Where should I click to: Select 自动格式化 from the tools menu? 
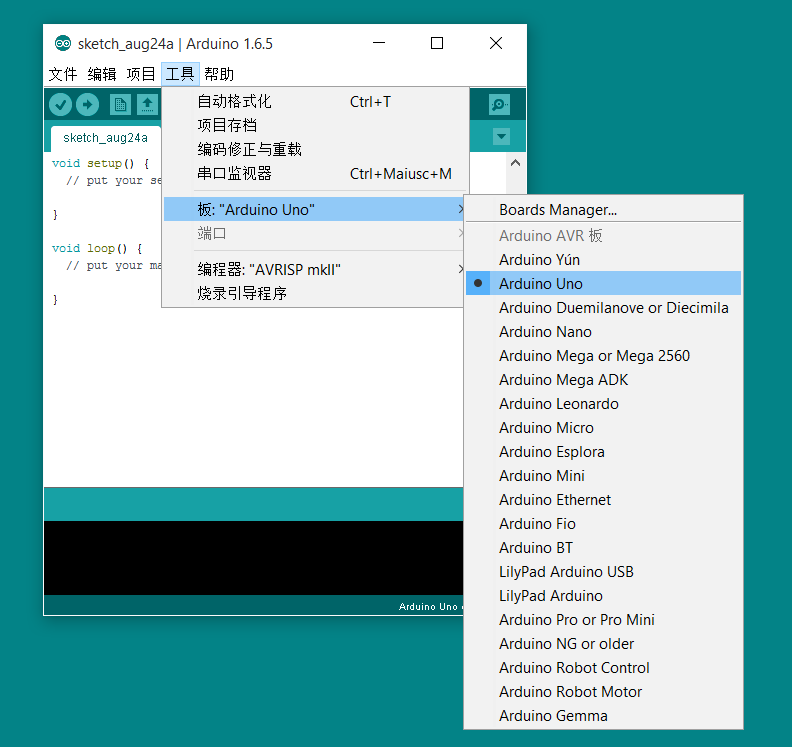pos(234,102)
